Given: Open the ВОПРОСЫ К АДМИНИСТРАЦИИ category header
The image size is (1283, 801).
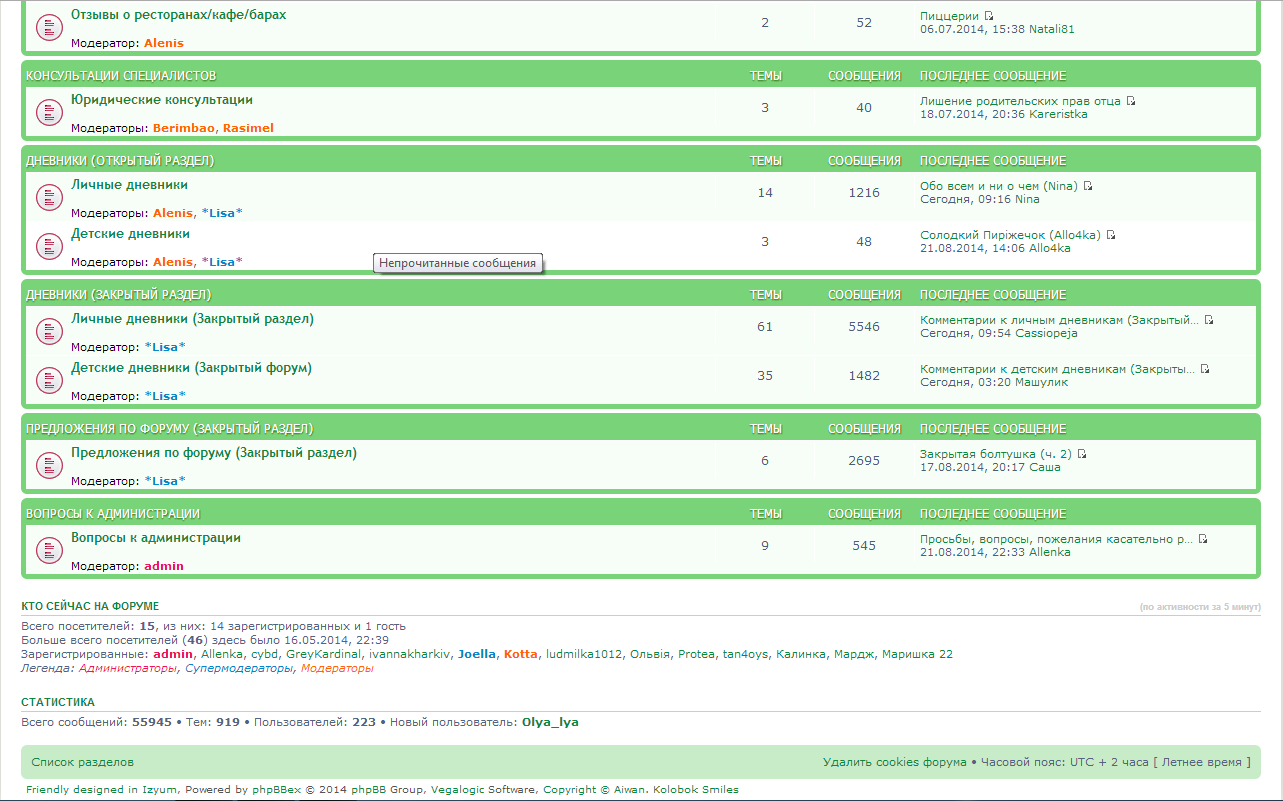Looking at the screenshot, I should [x=113, y=514].
